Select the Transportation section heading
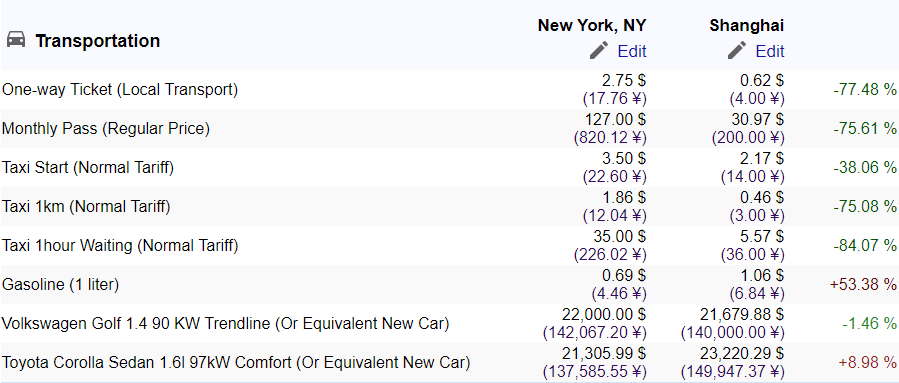Viewport: 899px width, 383px height. tap(97, 41)
